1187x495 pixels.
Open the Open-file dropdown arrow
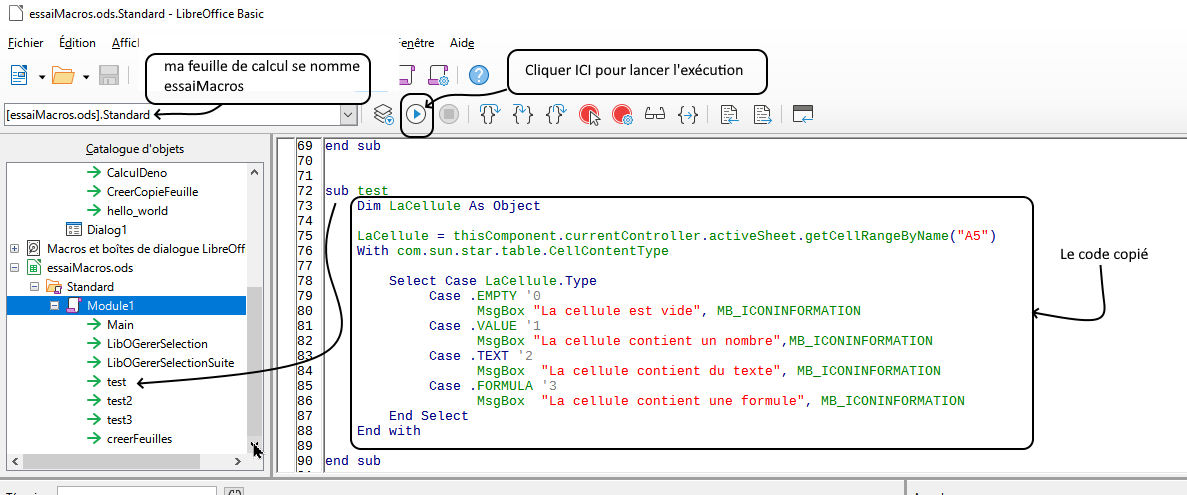pyautogui.click(x=86, y=76)
